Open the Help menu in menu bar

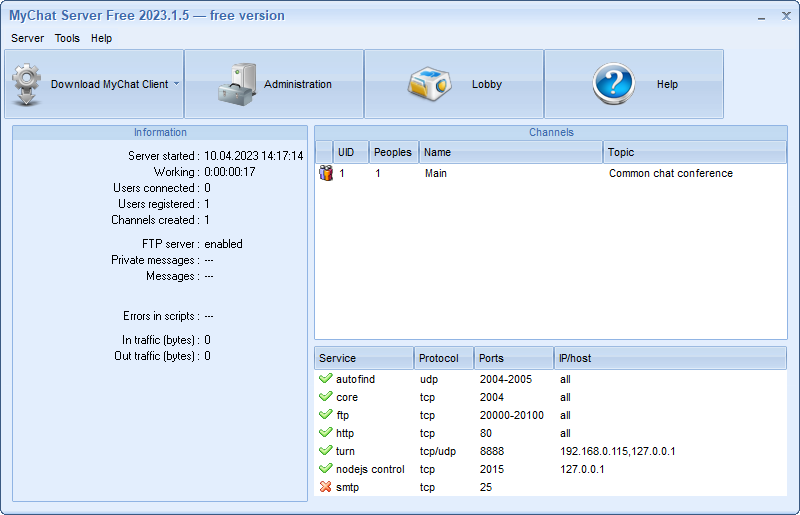coord(102,38)
